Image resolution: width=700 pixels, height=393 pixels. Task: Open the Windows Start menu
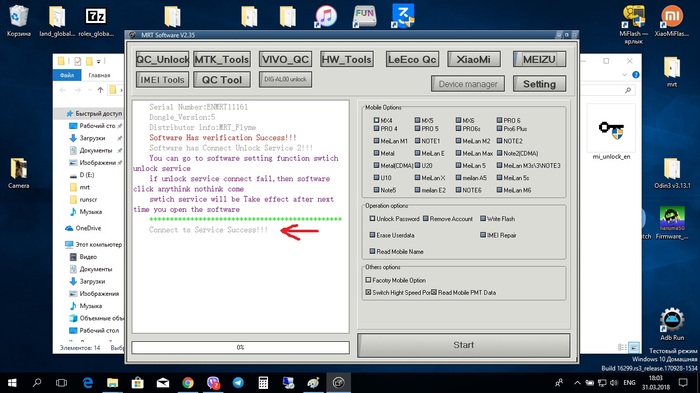pyautogui.click(x=12, y=383)
